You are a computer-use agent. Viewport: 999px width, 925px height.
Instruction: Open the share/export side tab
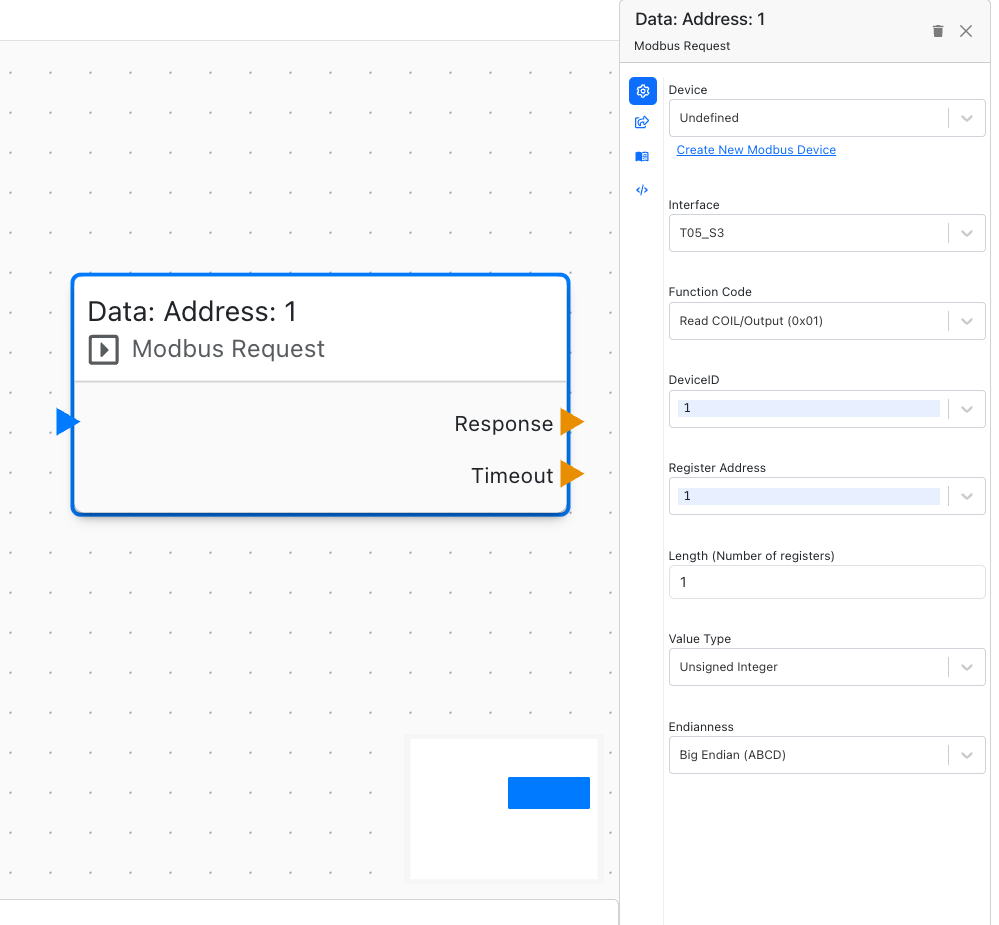643,123
